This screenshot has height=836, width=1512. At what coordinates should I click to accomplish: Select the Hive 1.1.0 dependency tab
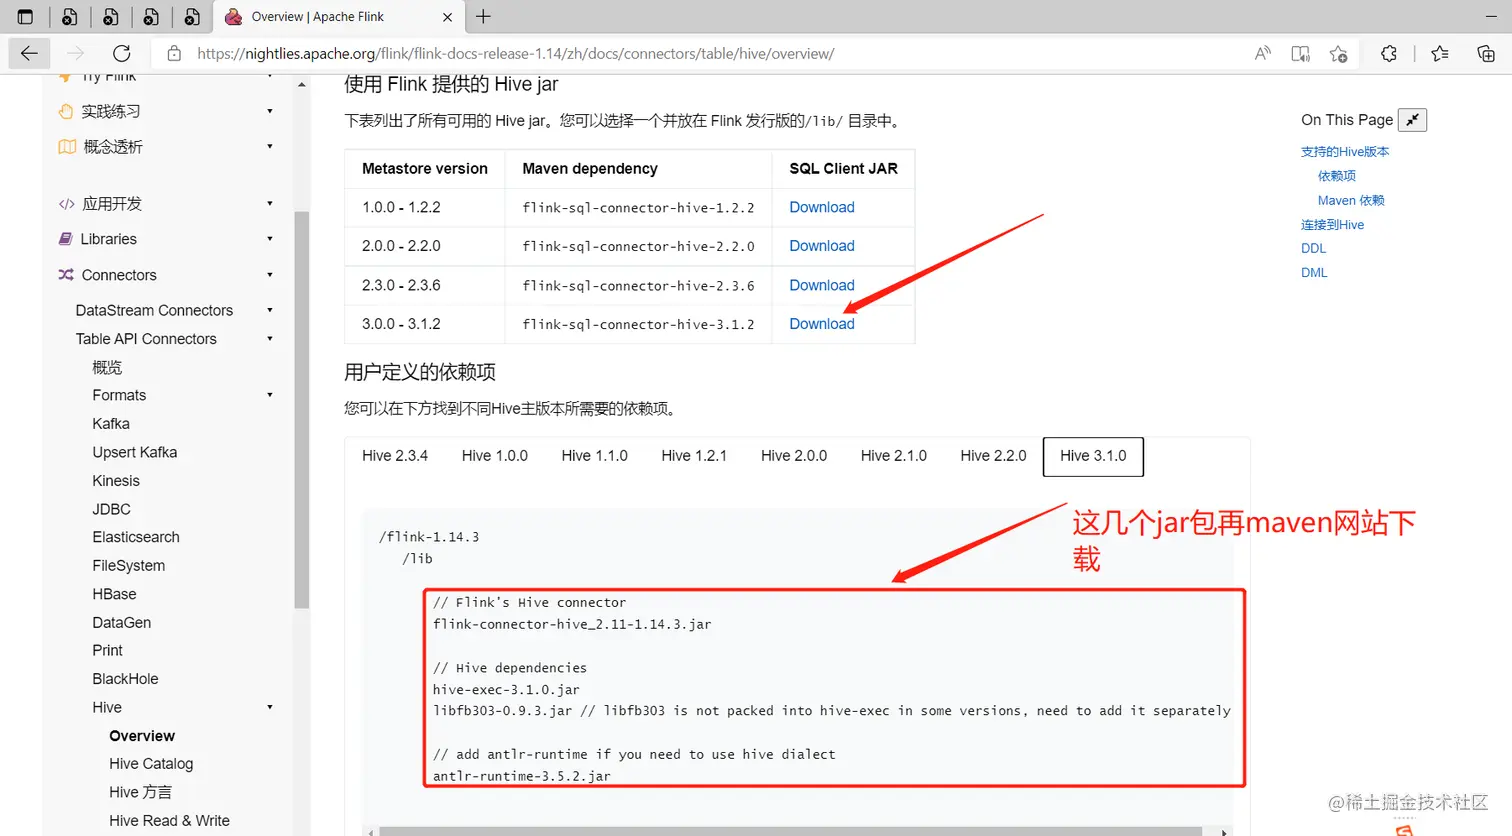click(595, 456)
